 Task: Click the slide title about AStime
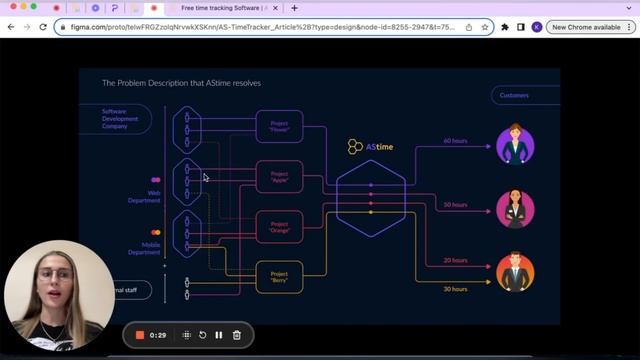point(181,83)
